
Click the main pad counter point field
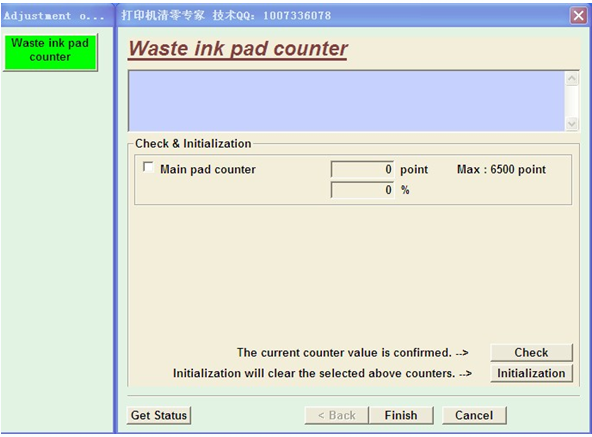pyautogui.click(x=362, y=169)
